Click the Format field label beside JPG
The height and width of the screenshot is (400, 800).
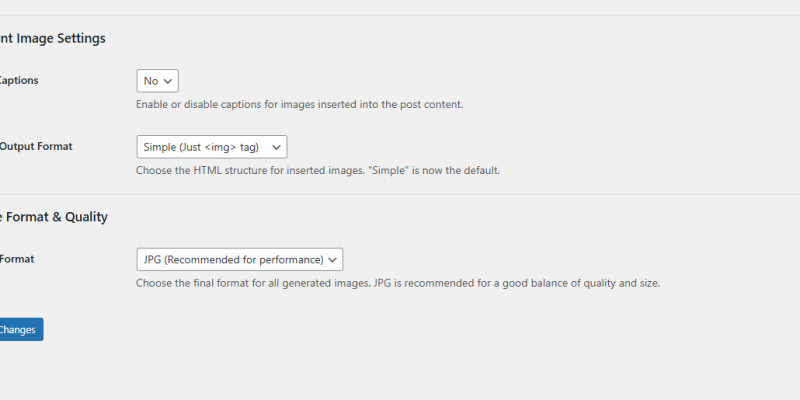17,259
